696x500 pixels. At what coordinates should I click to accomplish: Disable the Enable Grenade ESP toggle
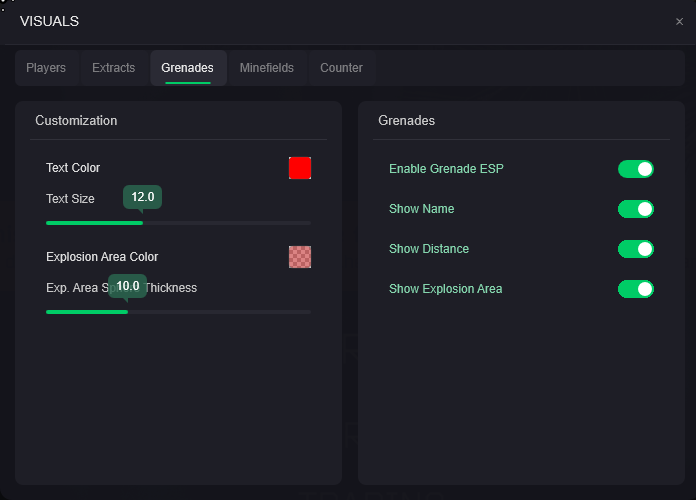[635, 169]
